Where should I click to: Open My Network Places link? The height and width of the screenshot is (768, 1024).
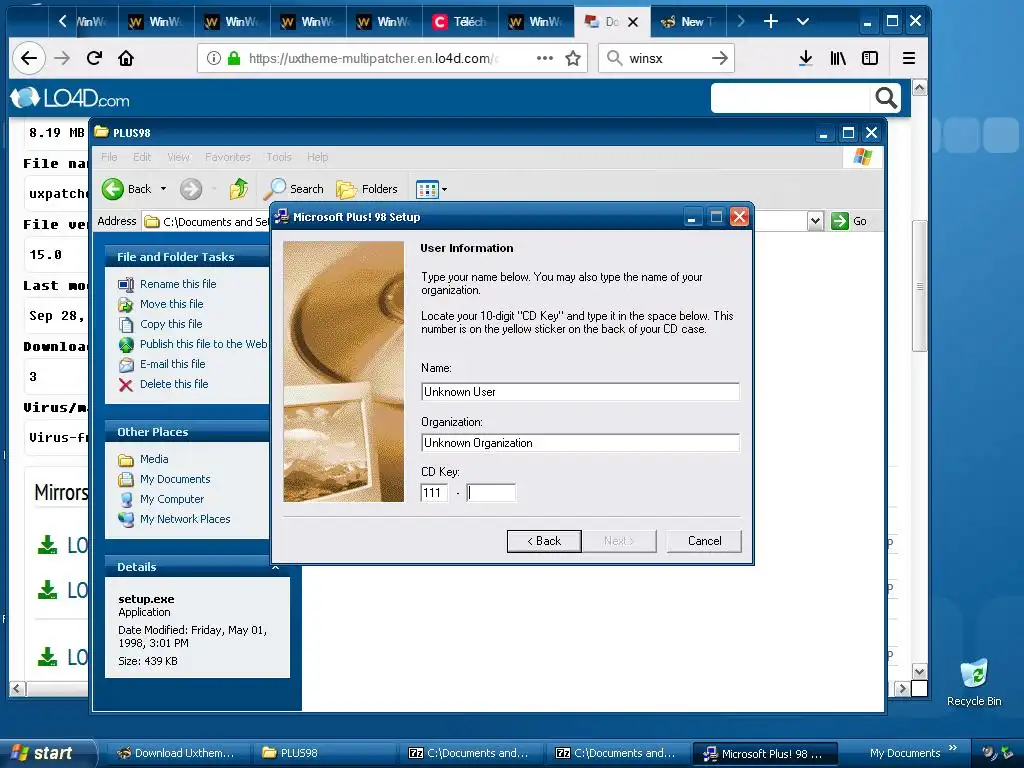[185, 519]
